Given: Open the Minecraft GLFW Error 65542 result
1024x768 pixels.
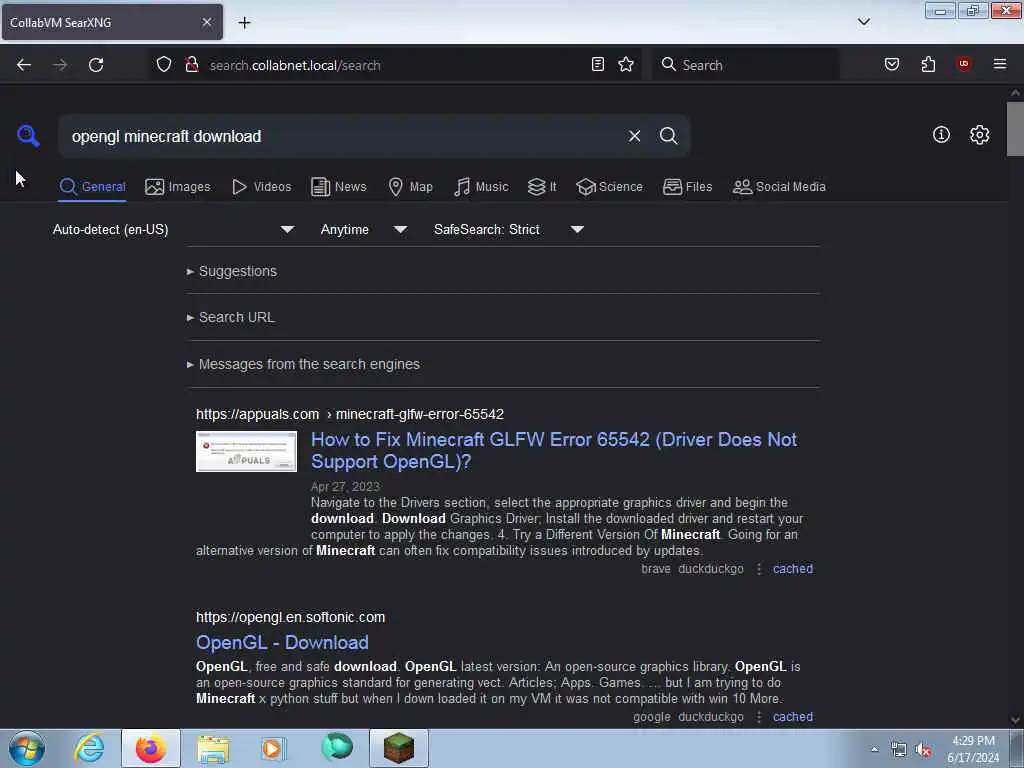Looking at the screenshot, I should point(554,451).
